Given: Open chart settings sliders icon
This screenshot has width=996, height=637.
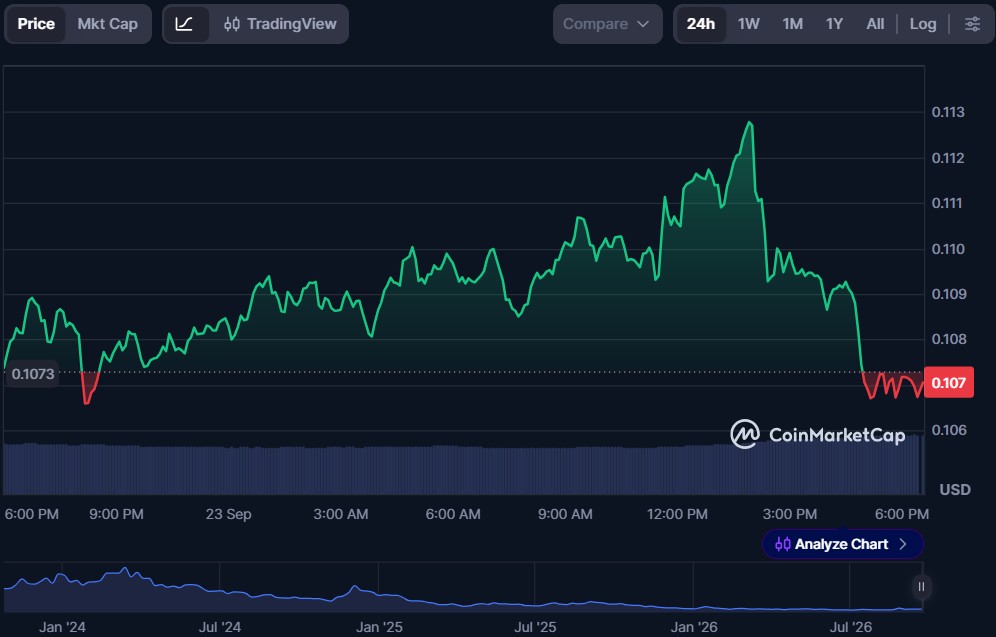Looking at the screenshot, I should (972, 24).
